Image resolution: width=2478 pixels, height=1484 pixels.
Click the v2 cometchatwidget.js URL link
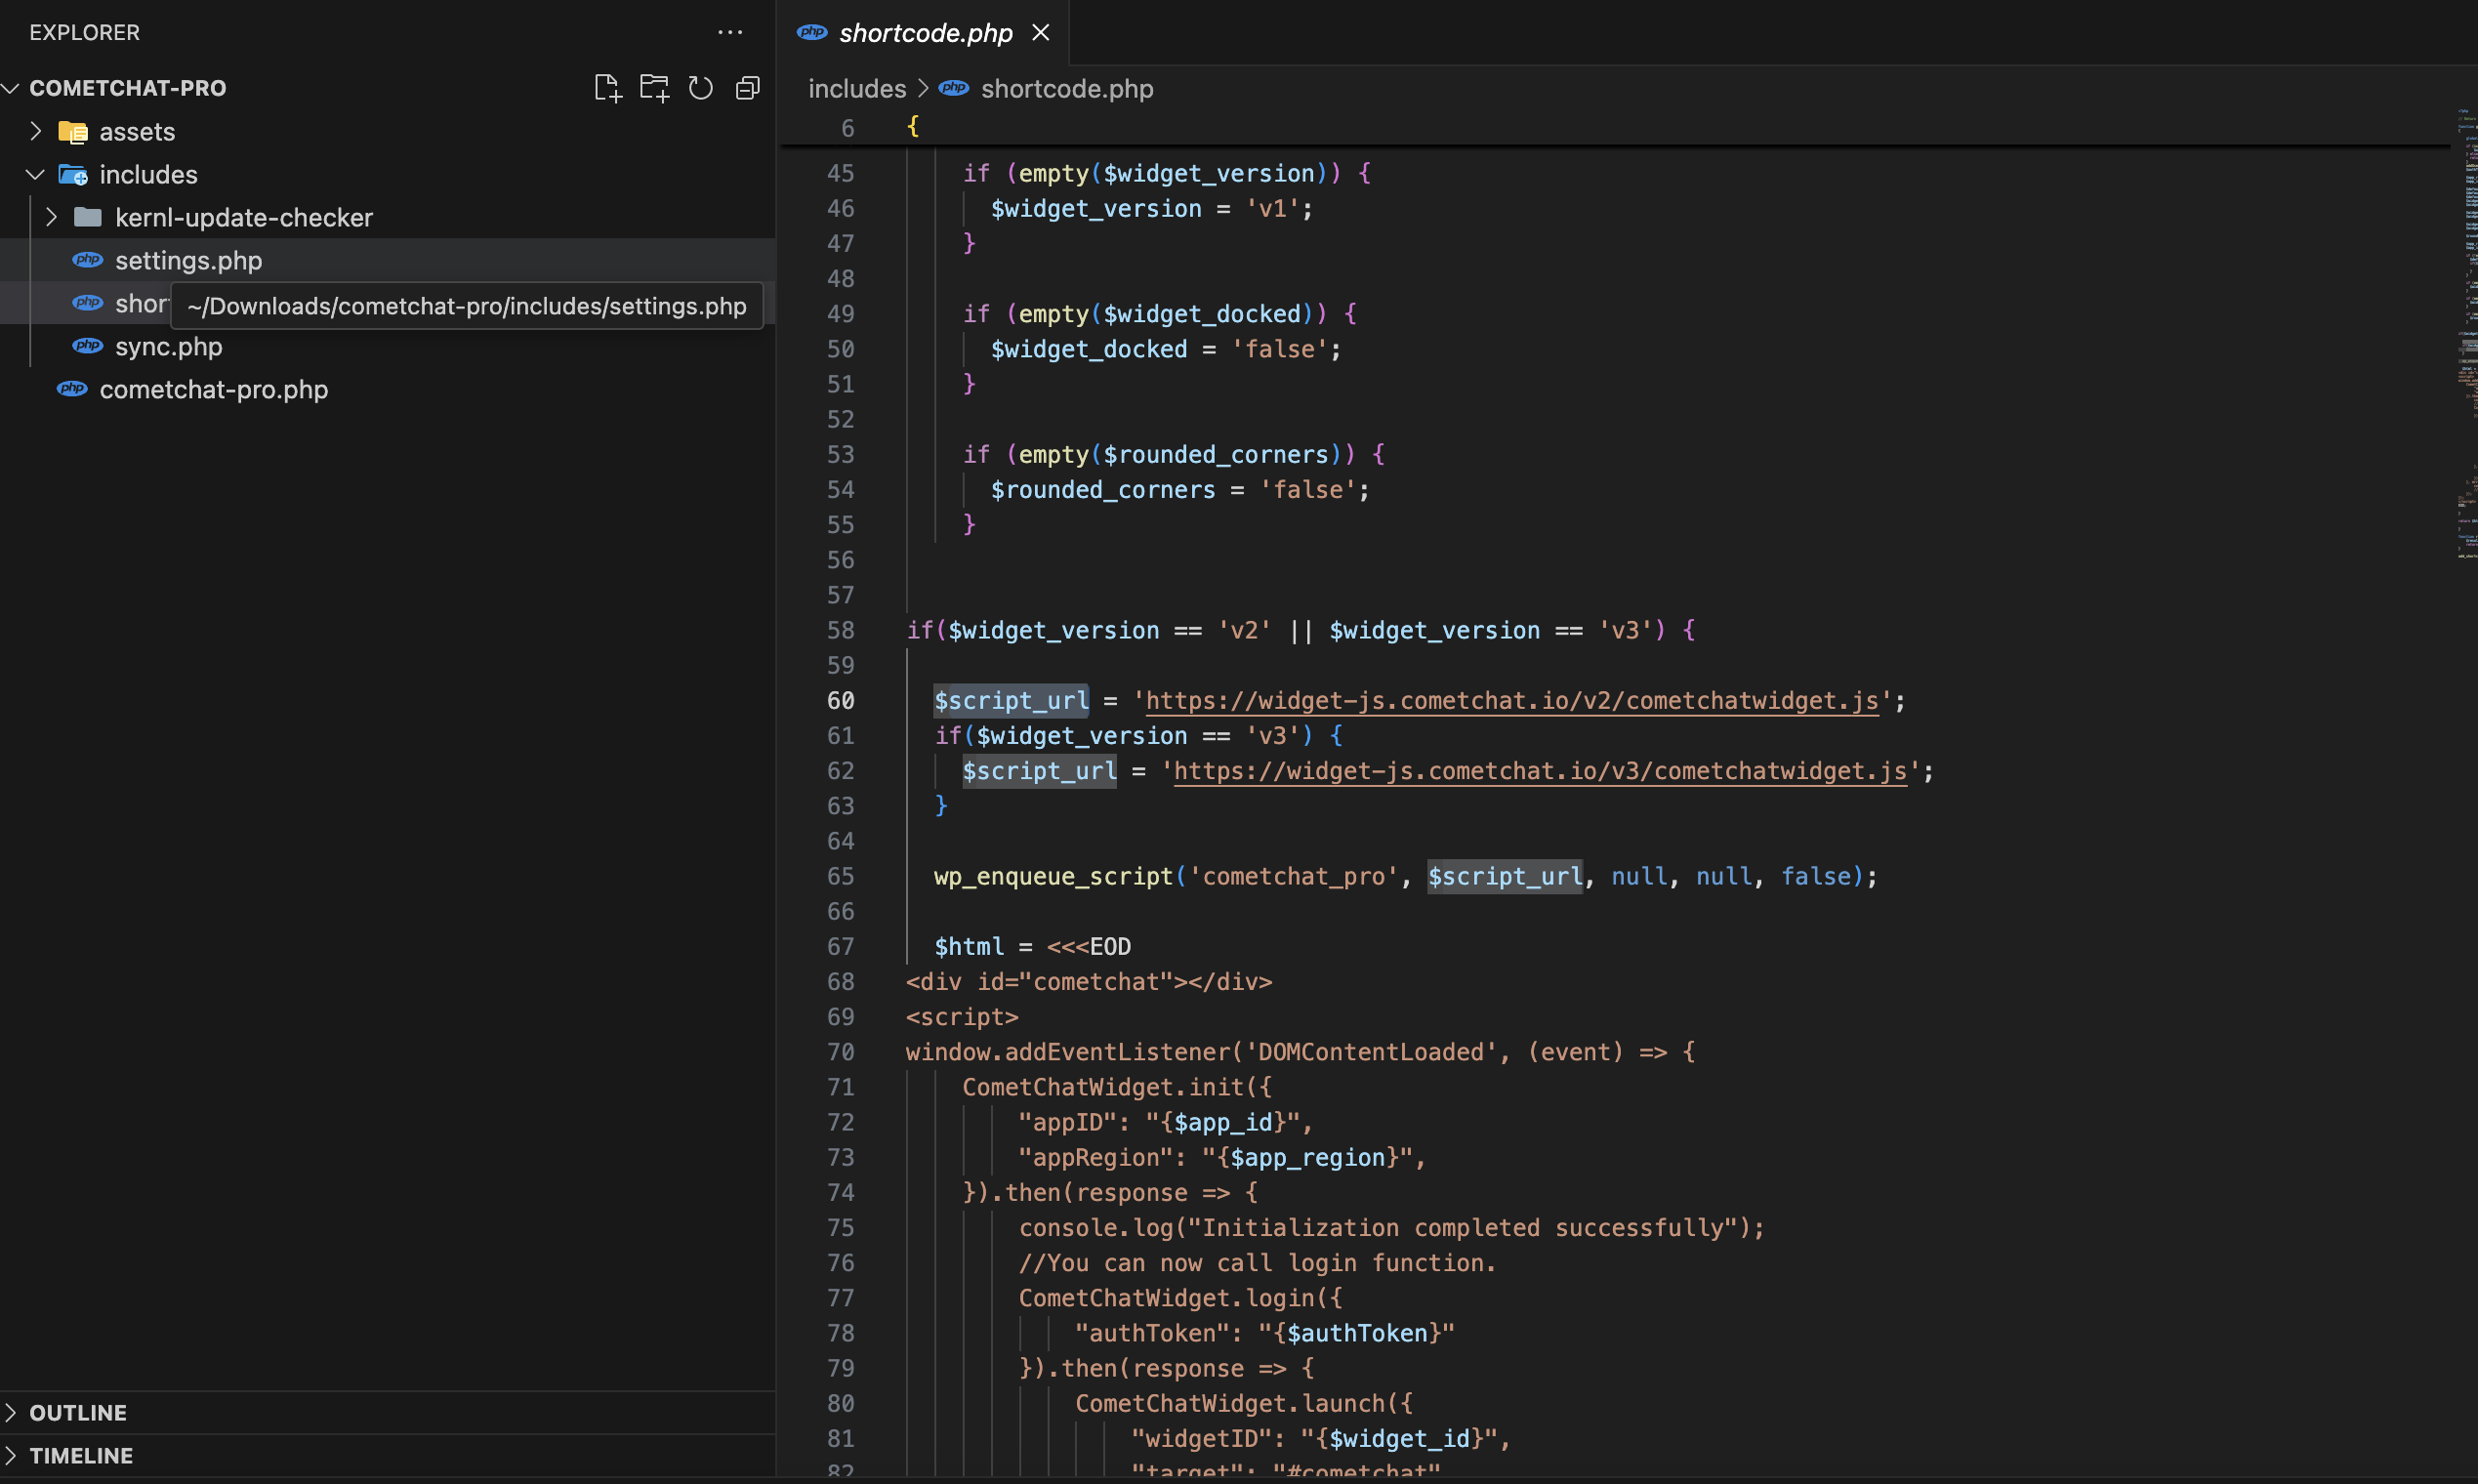click(1512, 701)
